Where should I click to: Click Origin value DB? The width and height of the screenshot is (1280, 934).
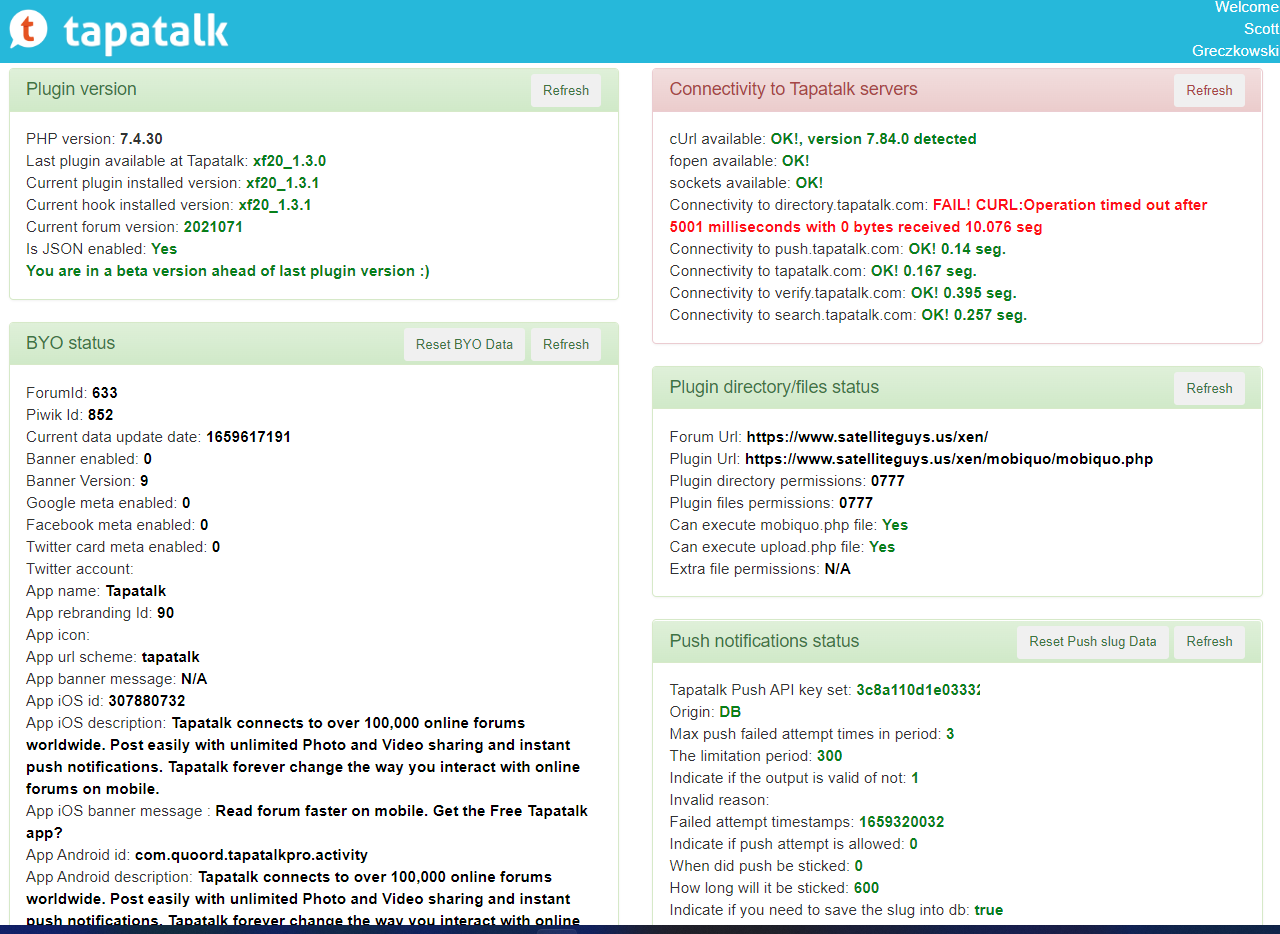(x=730, y=712)
